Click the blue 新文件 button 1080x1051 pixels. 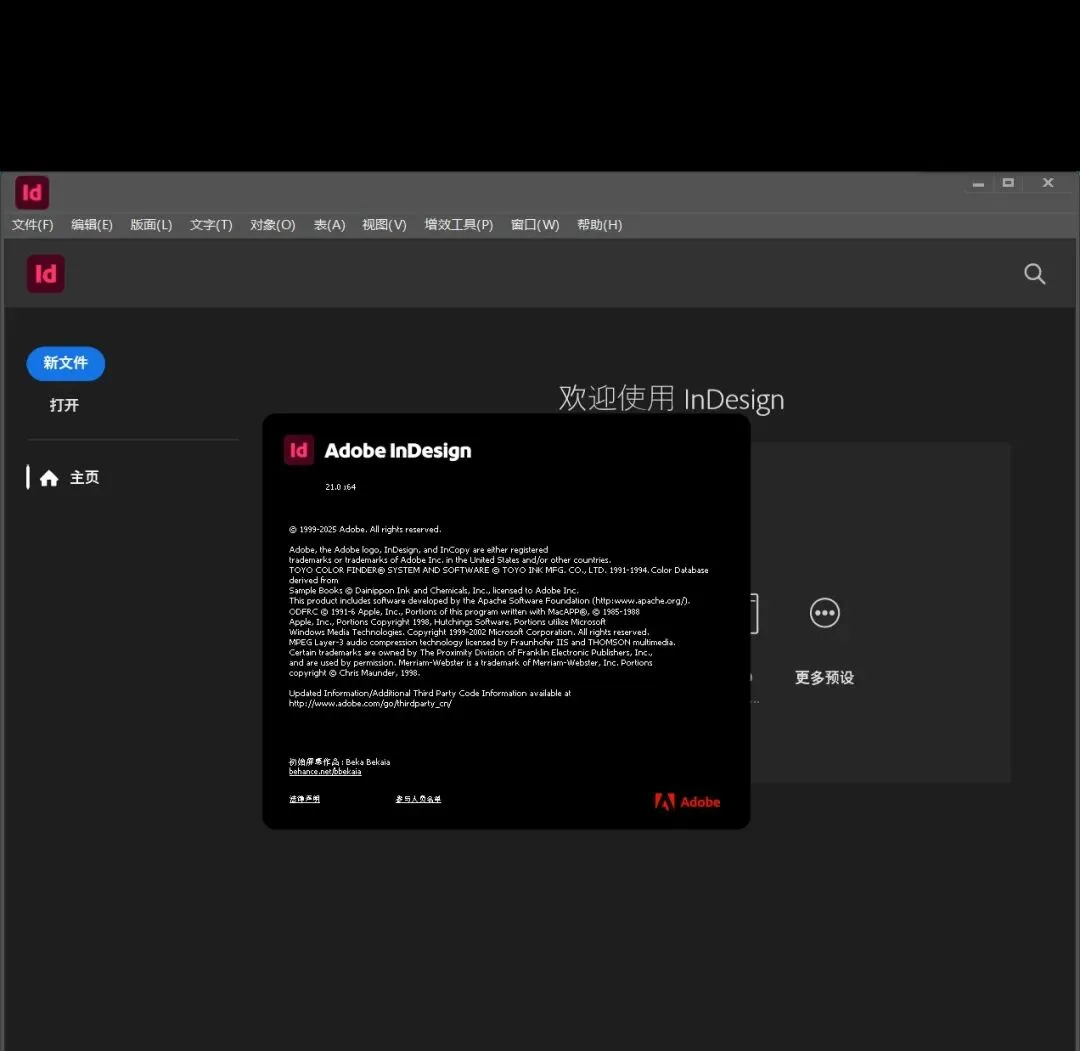pyautogui.click(x=65, y=364)
